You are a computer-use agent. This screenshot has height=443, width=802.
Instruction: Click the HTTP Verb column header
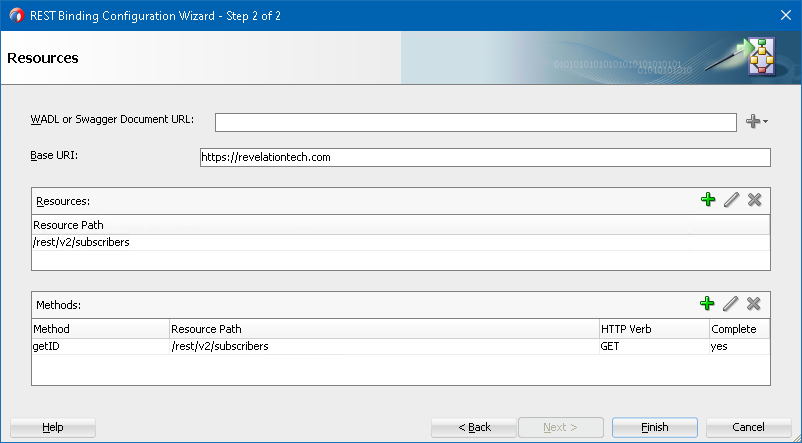[x=652, y=329]
